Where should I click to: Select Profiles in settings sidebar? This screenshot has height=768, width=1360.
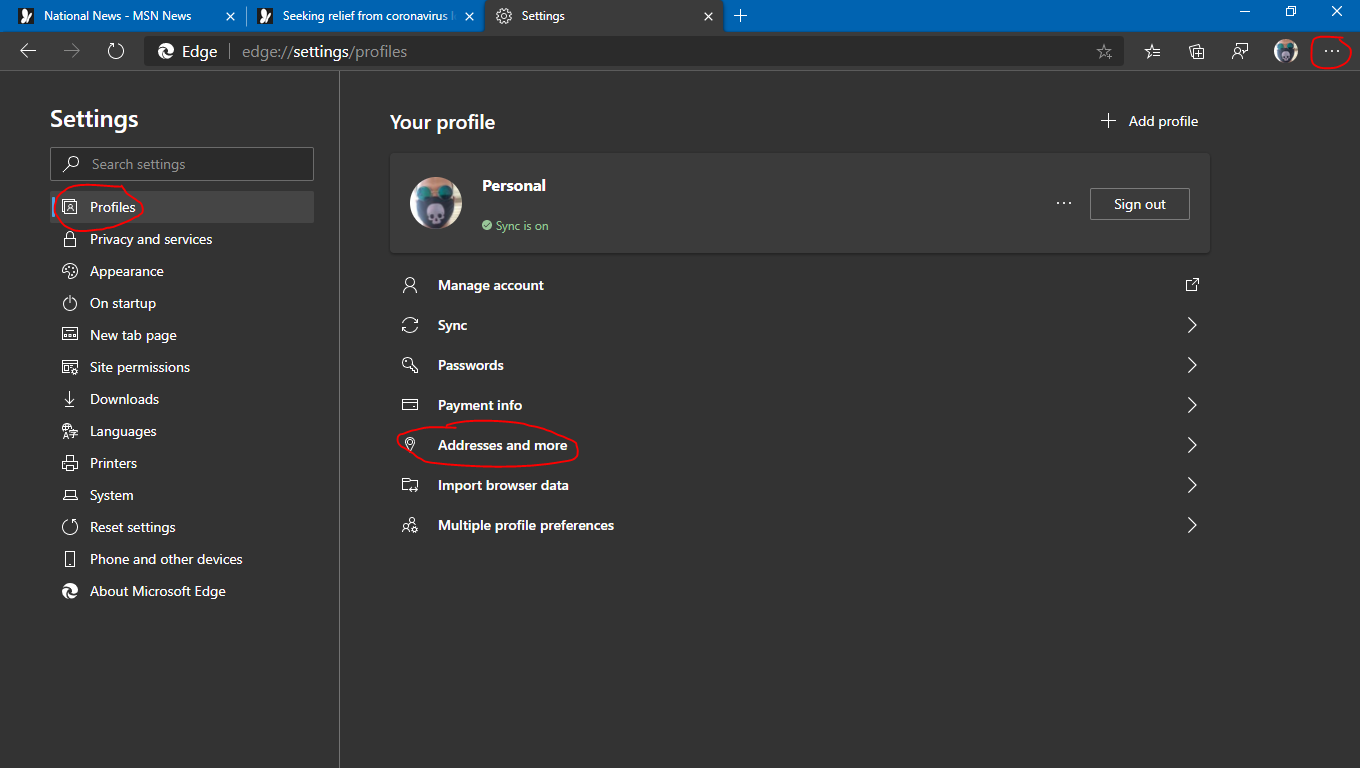(182, 207)
